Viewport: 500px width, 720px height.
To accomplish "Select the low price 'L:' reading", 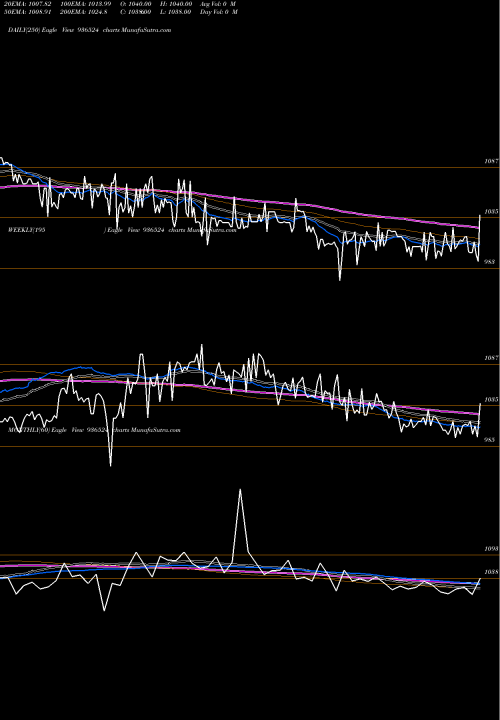I will (176, 12).
